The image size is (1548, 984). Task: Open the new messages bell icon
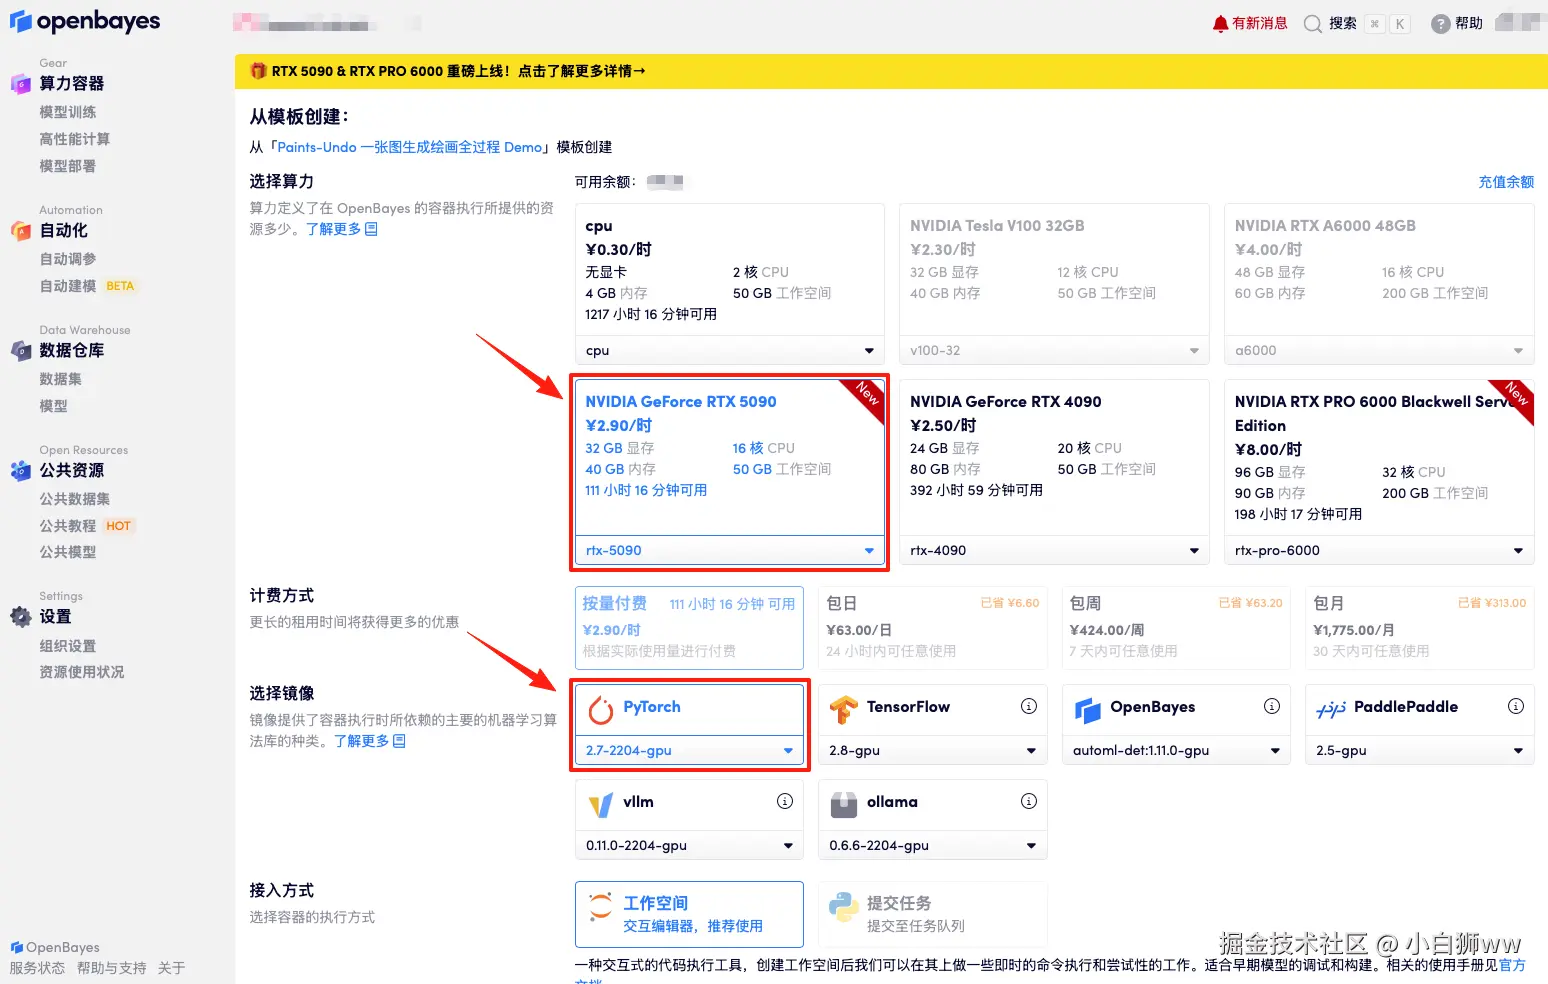(1220, 24)
